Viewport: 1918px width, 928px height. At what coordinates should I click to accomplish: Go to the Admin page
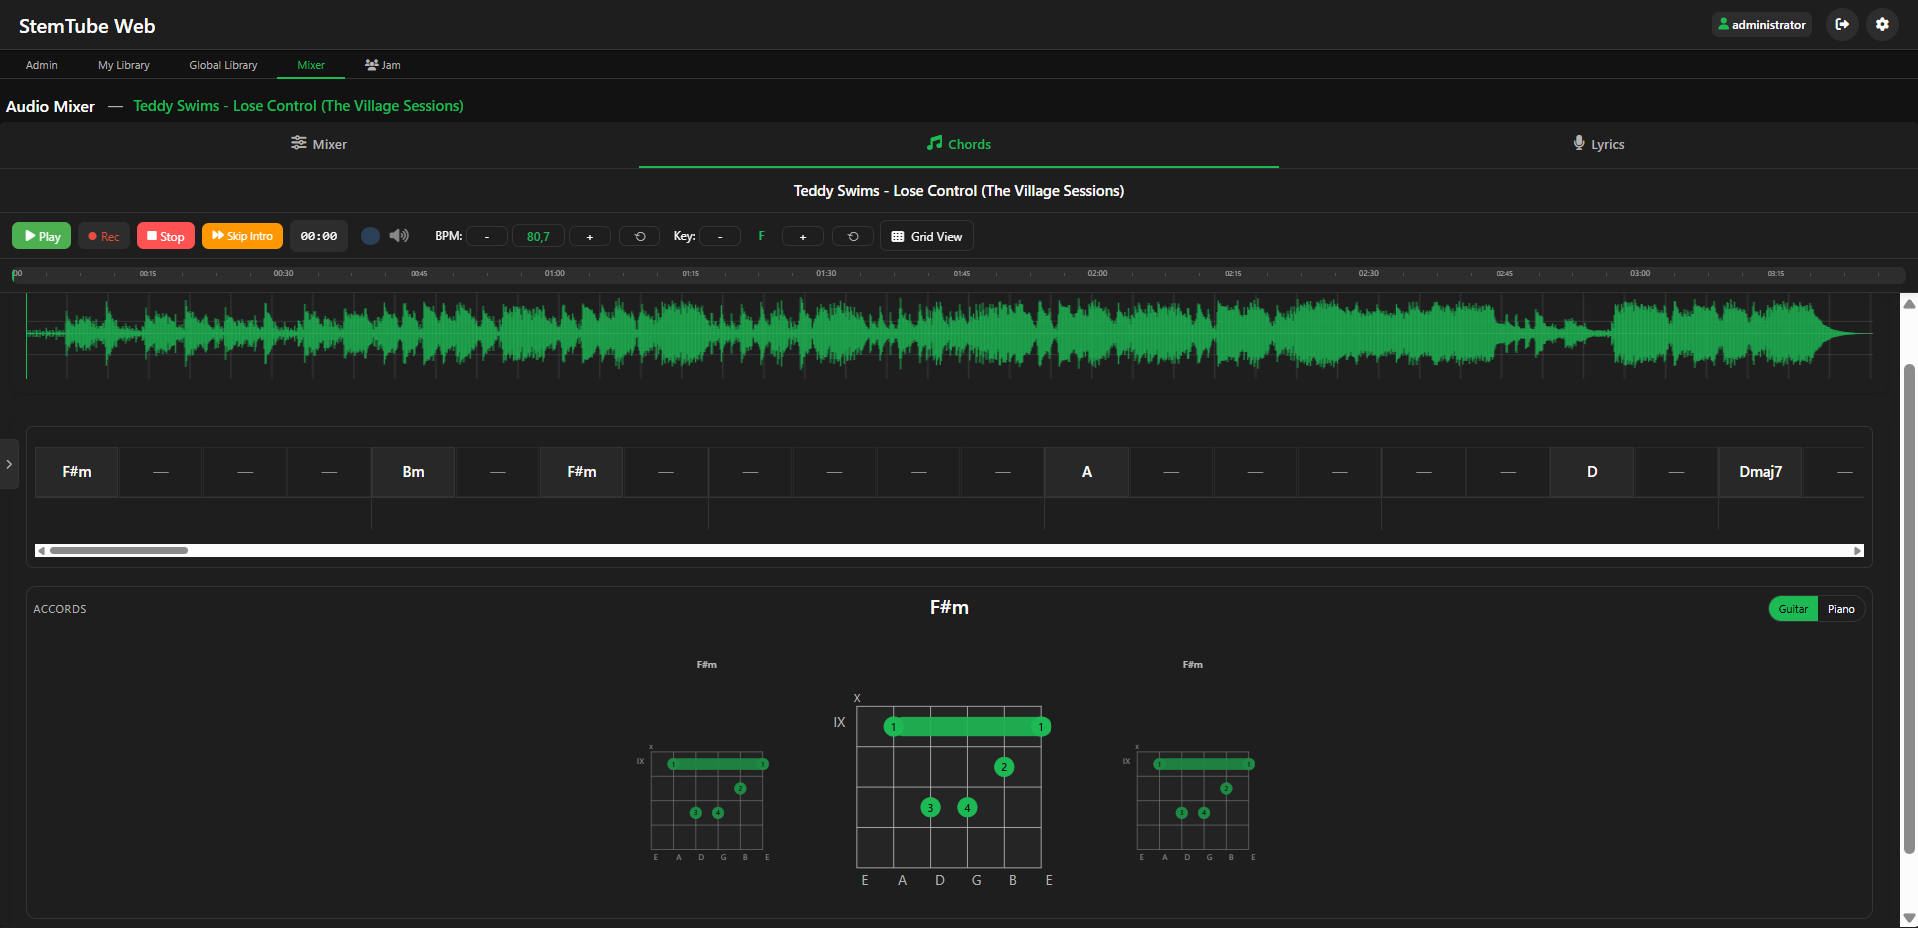[x=42, y=65]
